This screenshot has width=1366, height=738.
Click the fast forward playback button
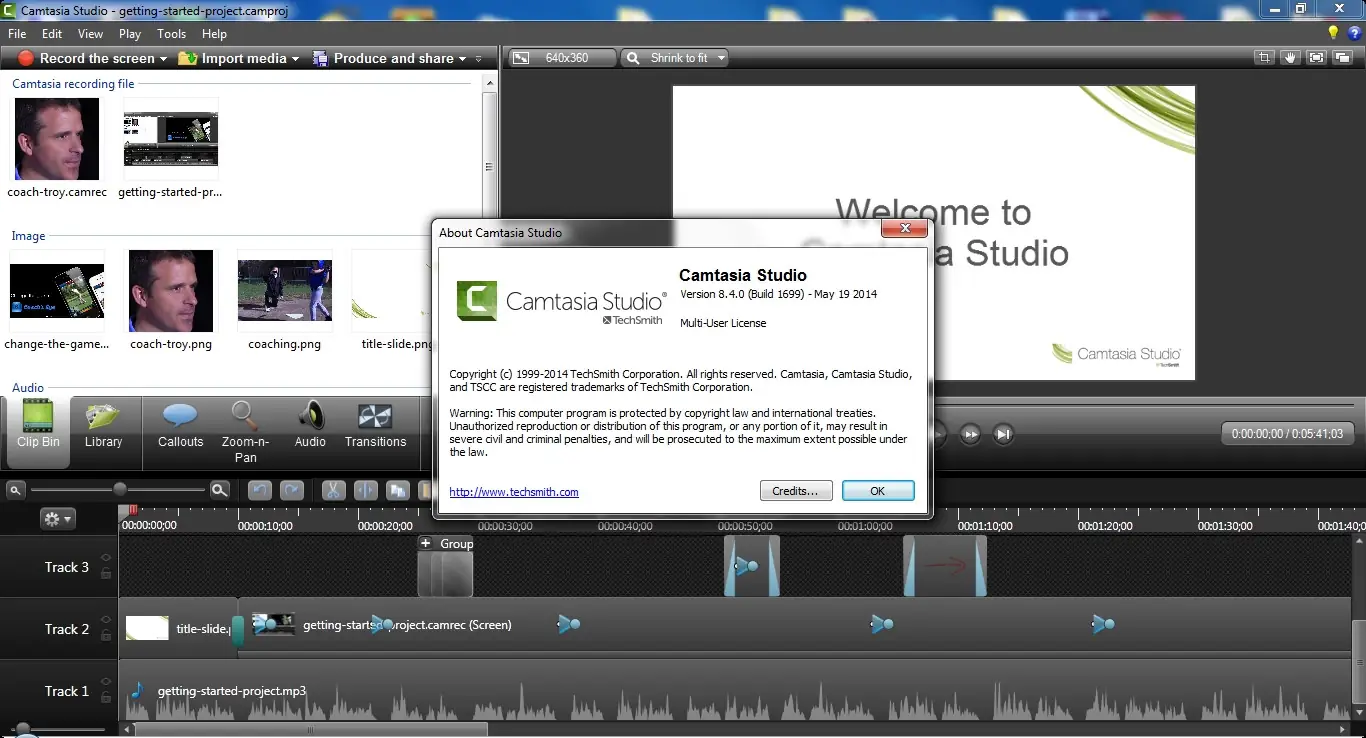[970, 434]
